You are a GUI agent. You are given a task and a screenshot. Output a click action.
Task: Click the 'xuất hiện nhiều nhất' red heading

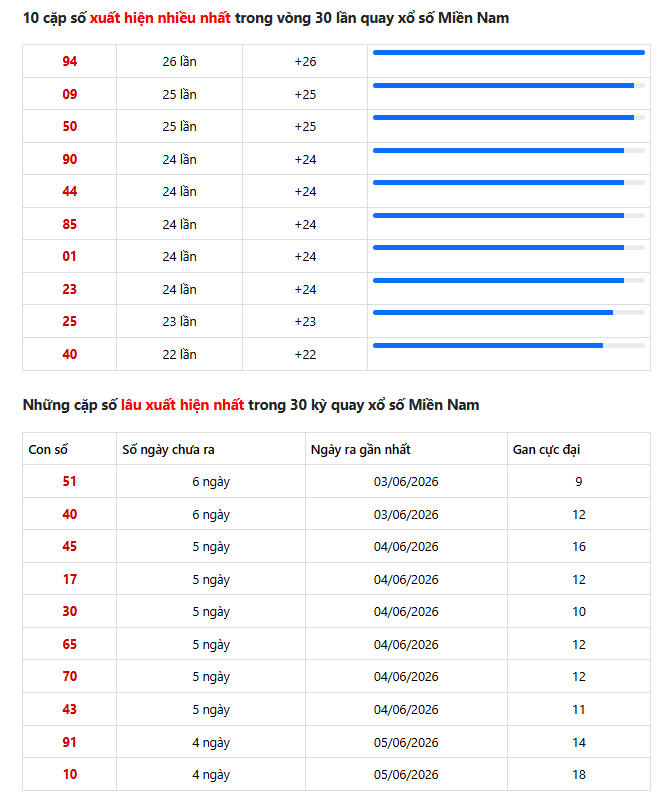160,18
